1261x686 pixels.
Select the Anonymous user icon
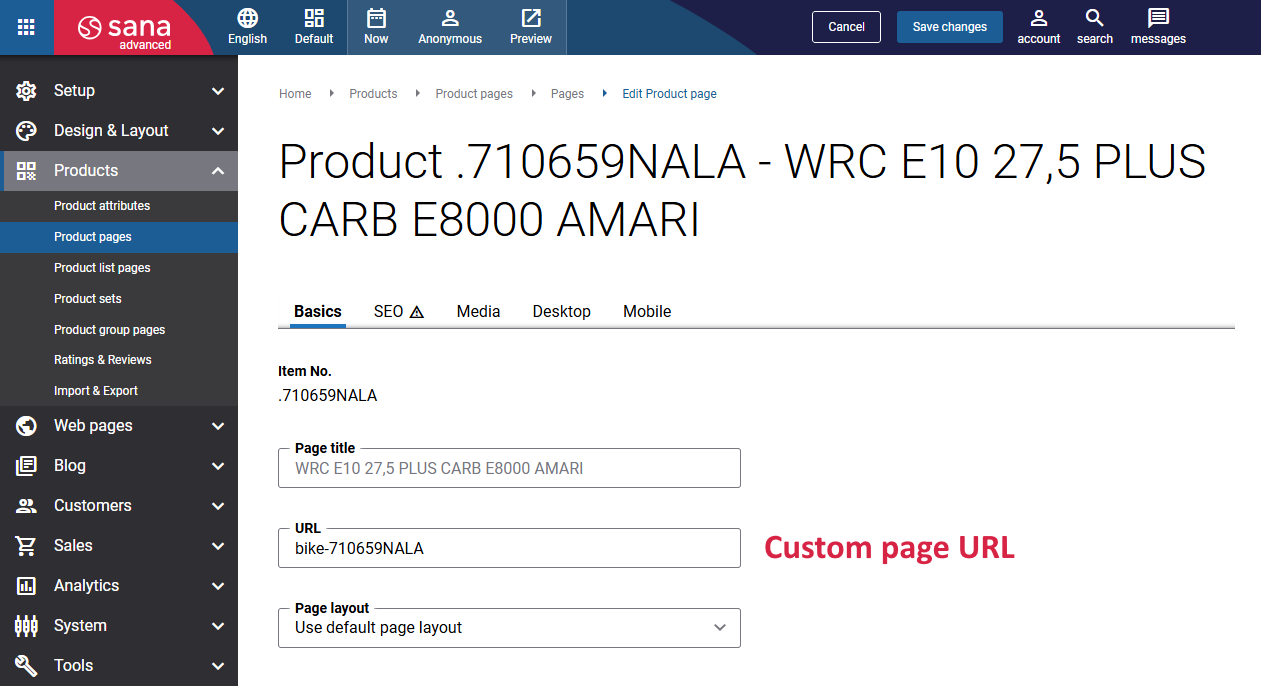click(450, 18)
